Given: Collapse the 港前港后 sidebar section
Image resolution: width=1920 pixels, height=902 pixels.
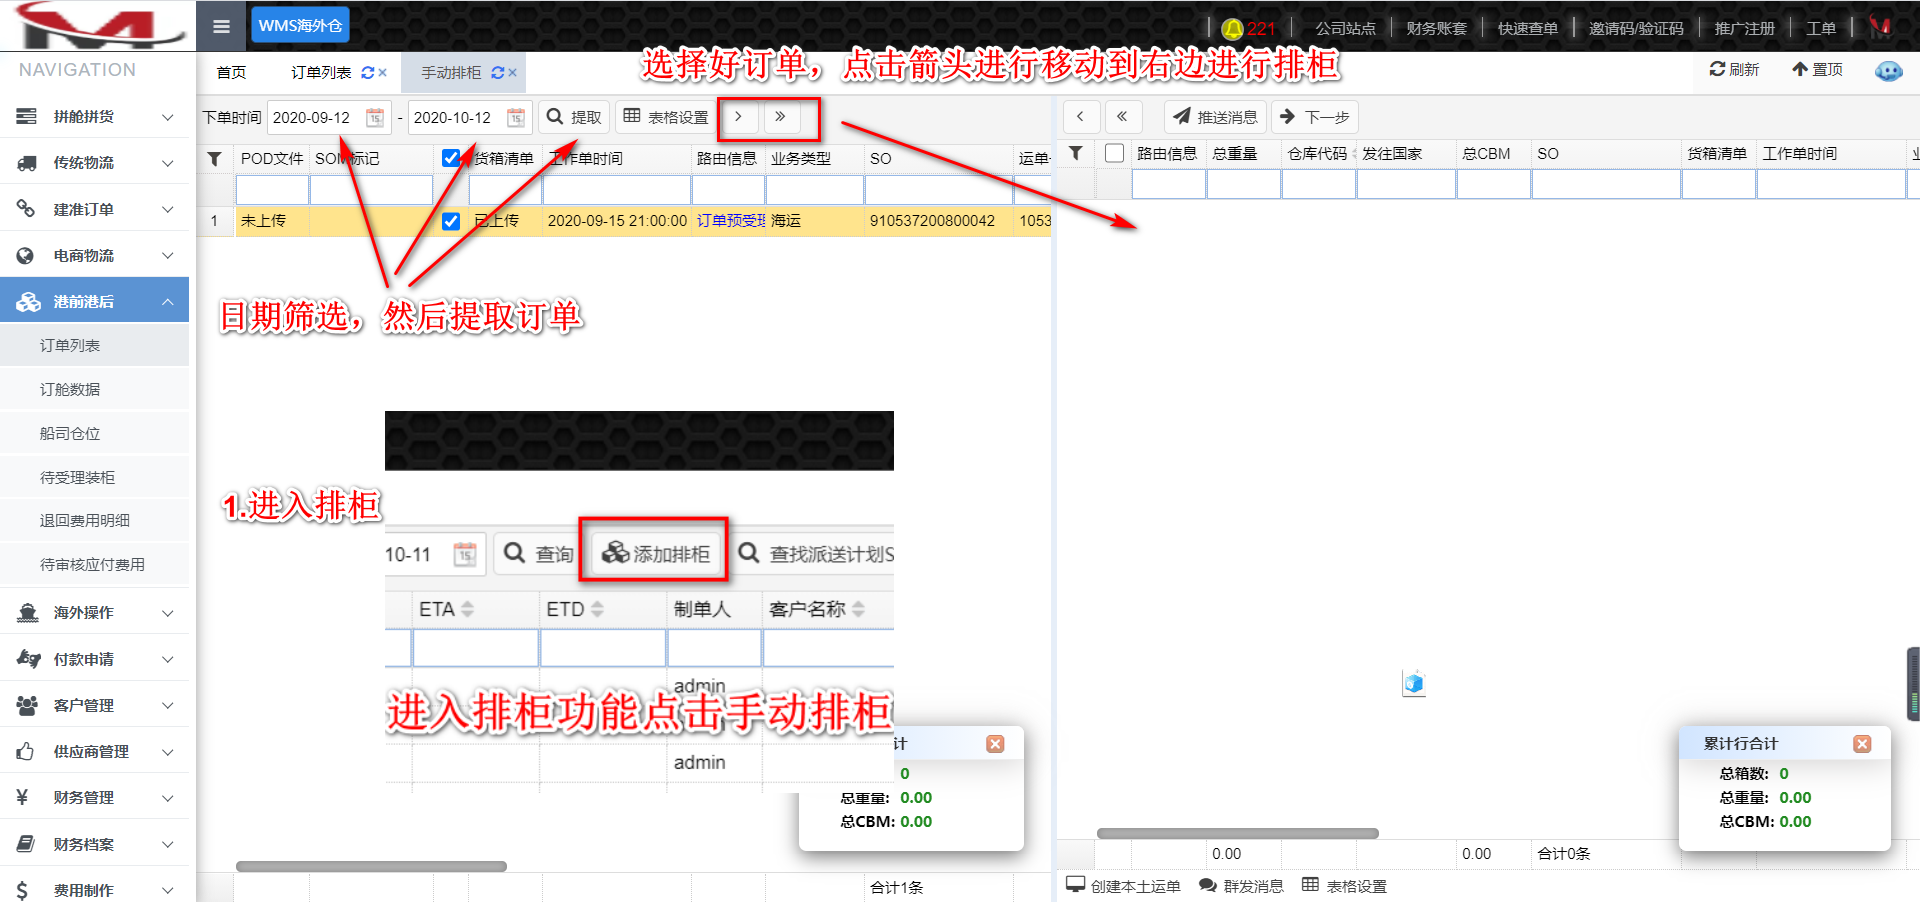Looking at the screenshot, I should 95,302.
